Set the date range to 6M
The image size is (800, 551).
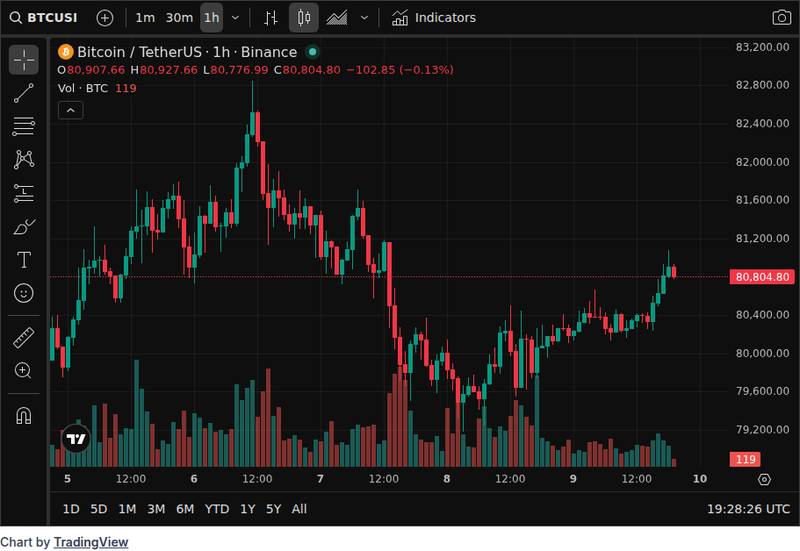(185, 509)
